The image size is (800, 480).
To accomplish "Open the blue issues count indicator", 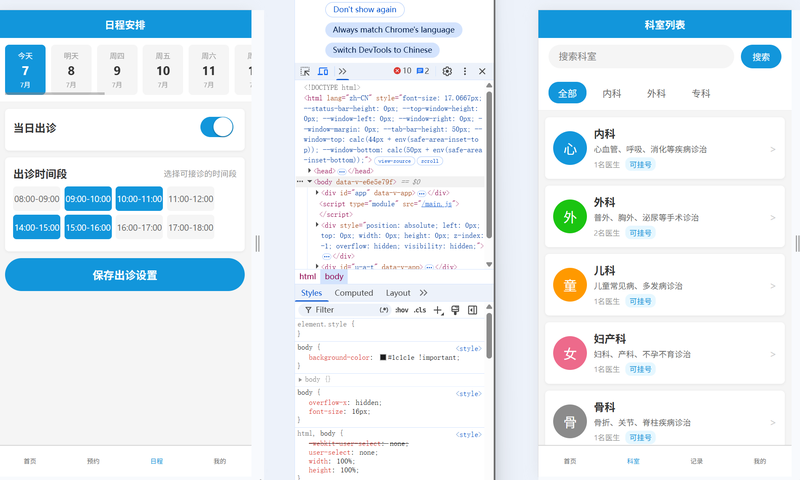I will tap(423, 71).
